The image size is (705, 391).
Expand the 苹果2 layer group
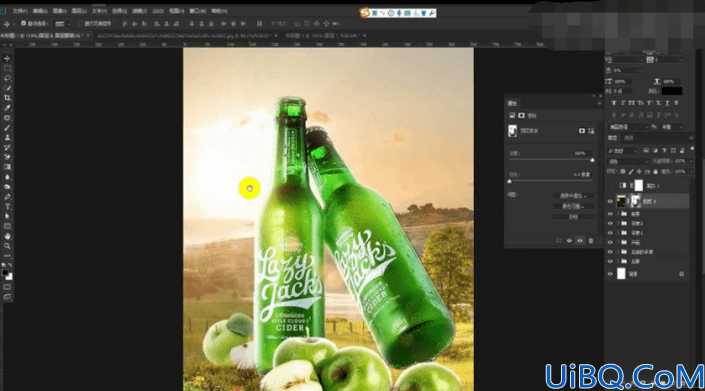(618, 223)
